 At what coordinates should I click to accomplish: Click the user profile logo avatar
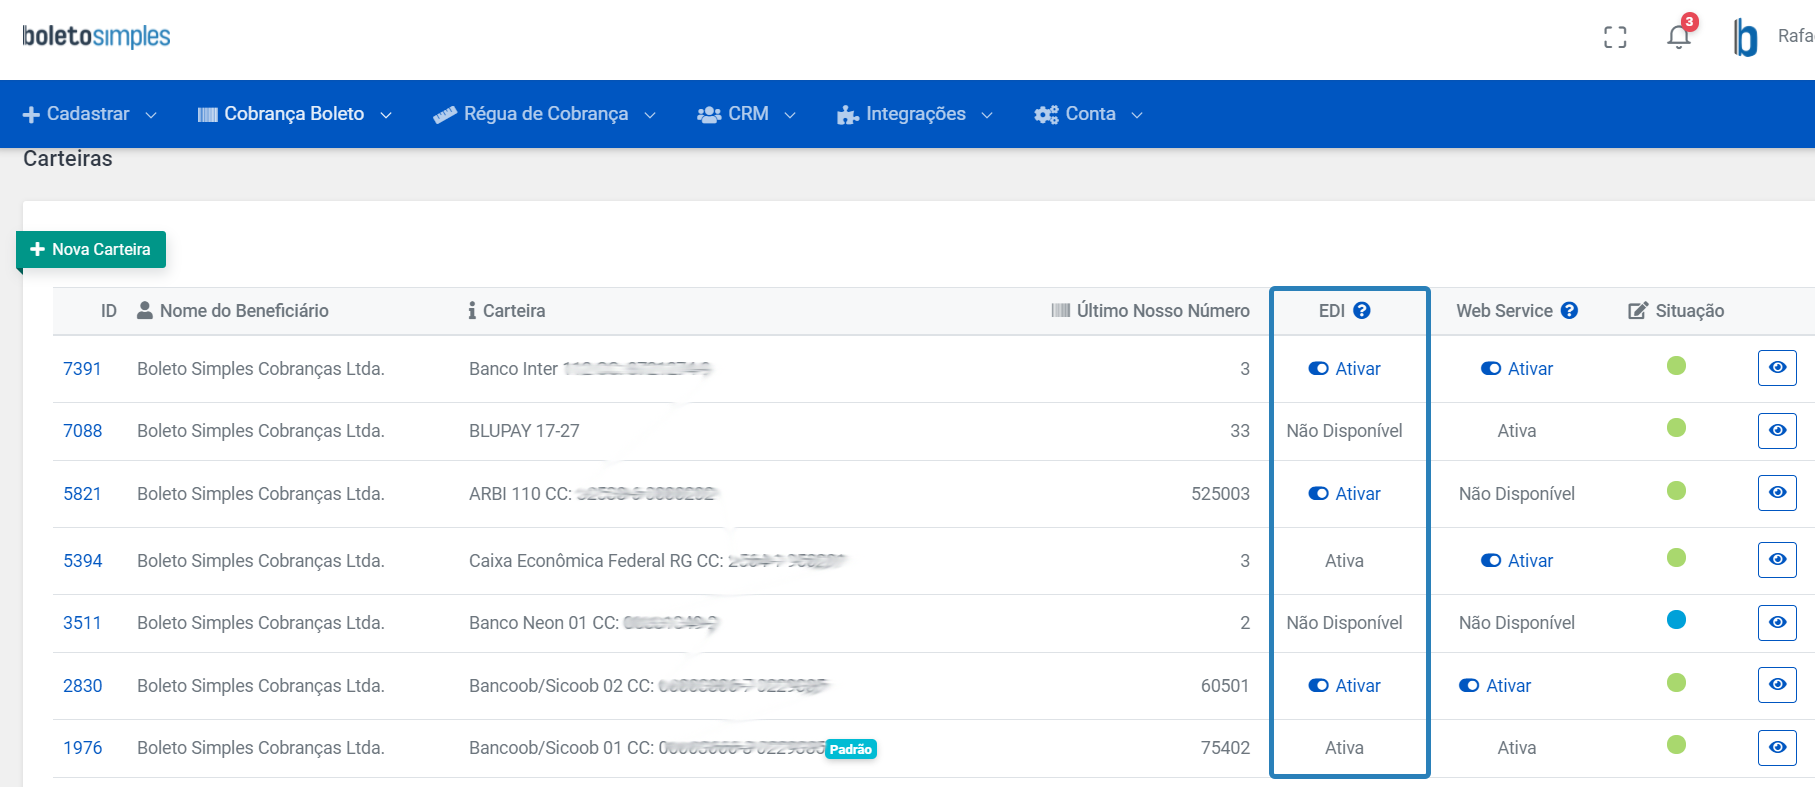1745,37
